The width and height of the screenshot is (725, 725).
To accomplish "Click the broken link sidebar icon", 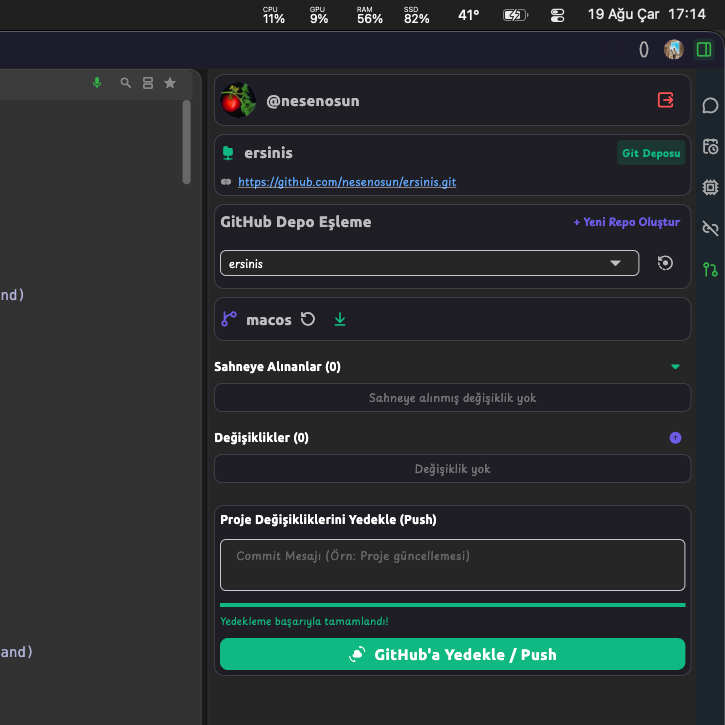I will tap(710, 228).
